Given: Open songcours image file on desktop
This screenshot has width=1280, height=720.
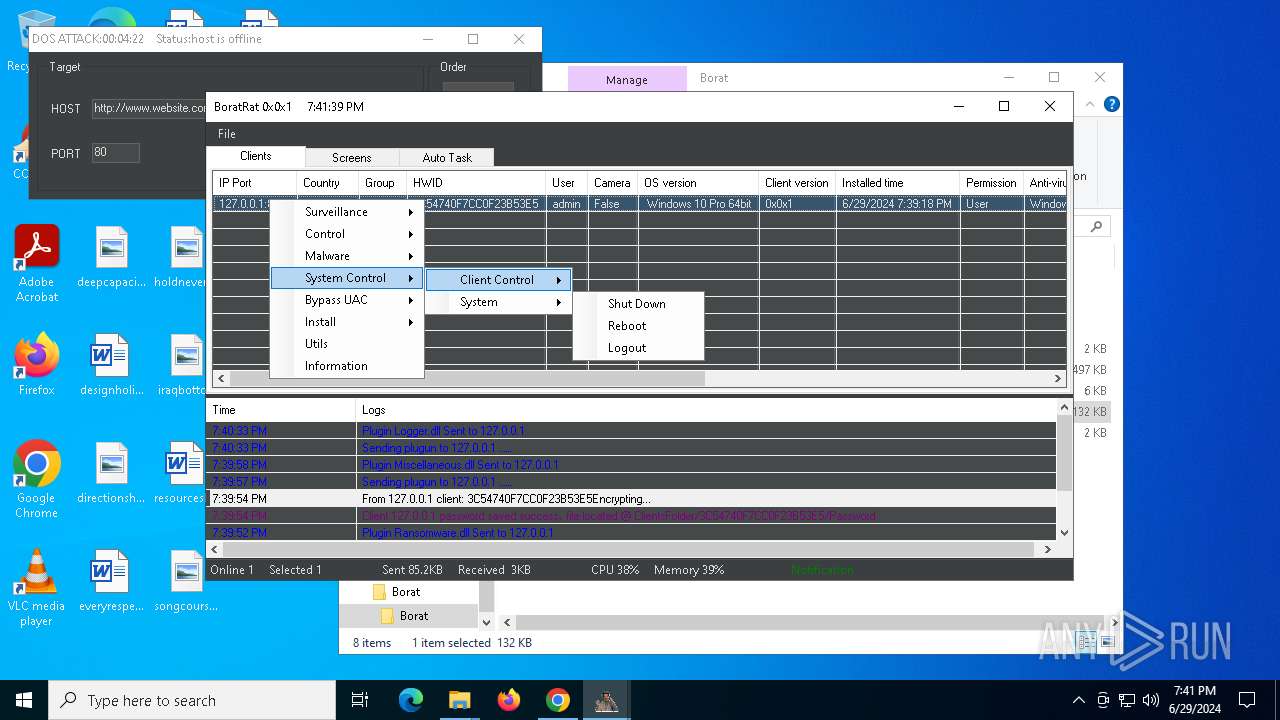Looking at the screenshot, I should (x=186, y=581).
